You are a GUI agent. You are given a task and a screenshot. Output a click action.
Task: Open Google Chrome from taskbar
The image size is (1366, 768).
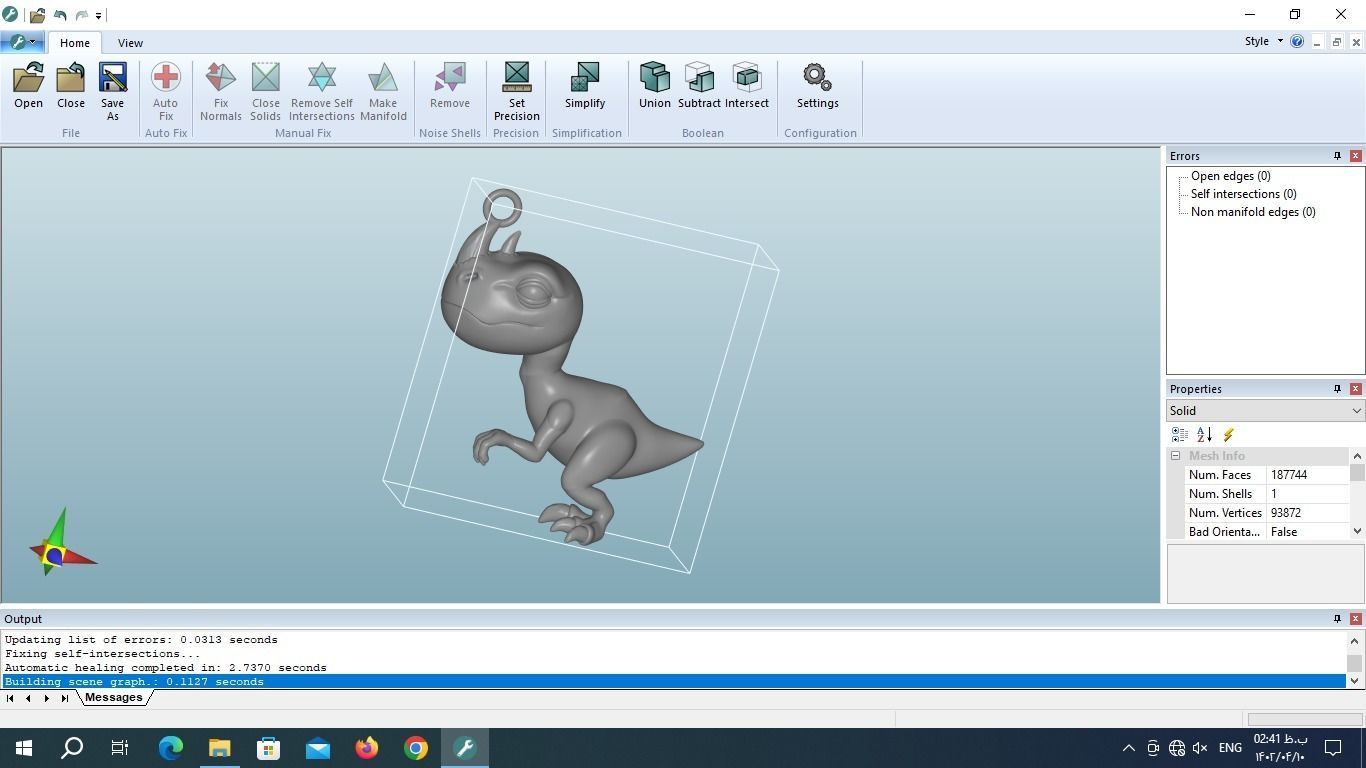click(x=416, y=748)
